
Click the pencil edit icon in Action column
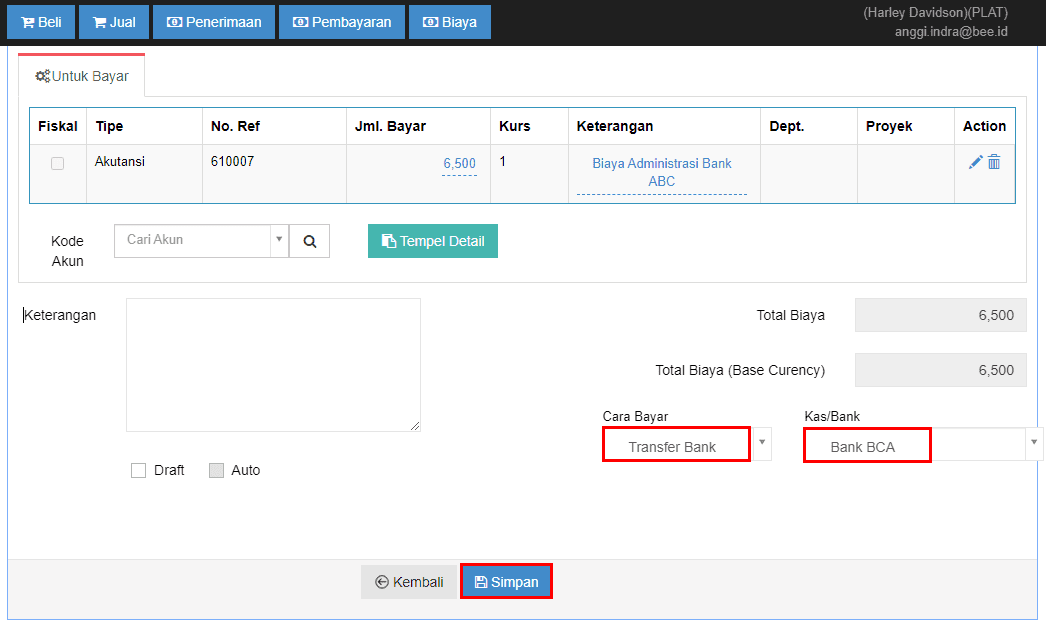975,162
